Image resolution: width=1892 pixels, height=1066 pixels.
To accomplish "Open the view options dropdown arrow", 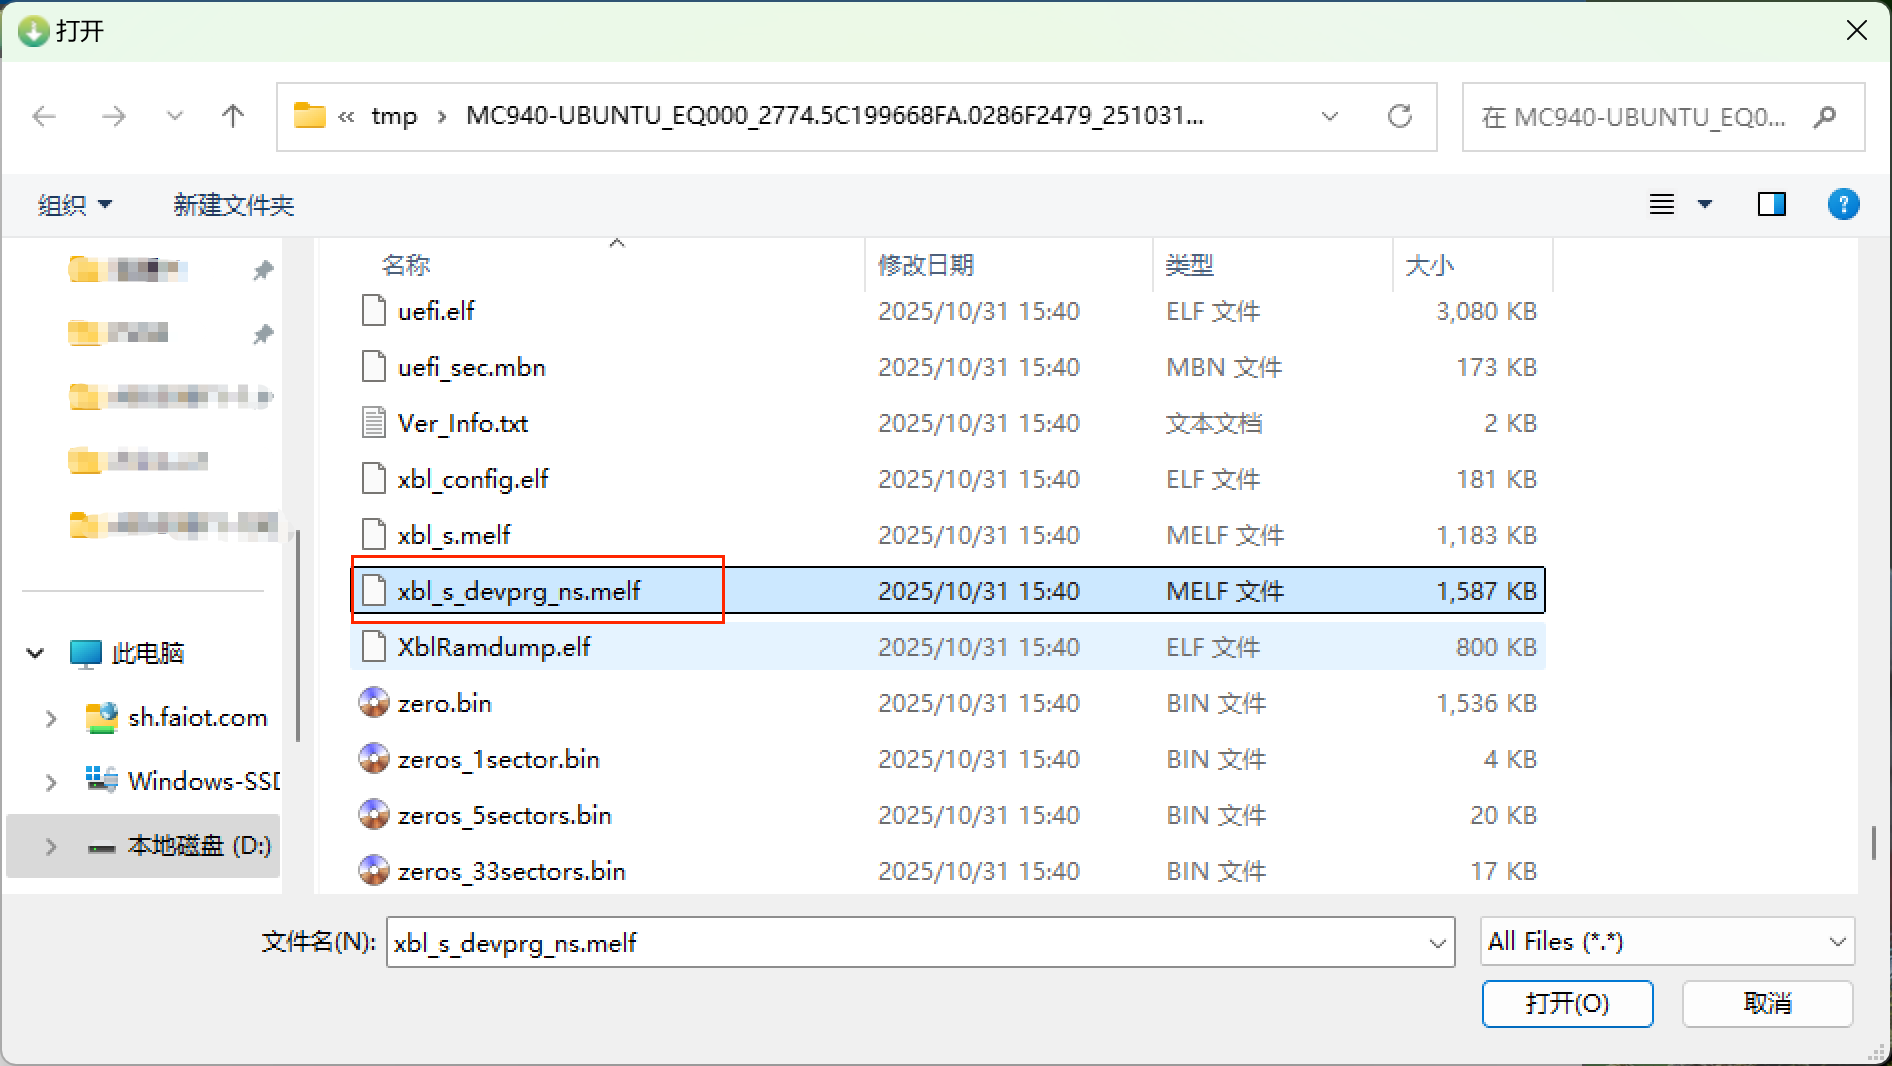I will click(1705, 204).
